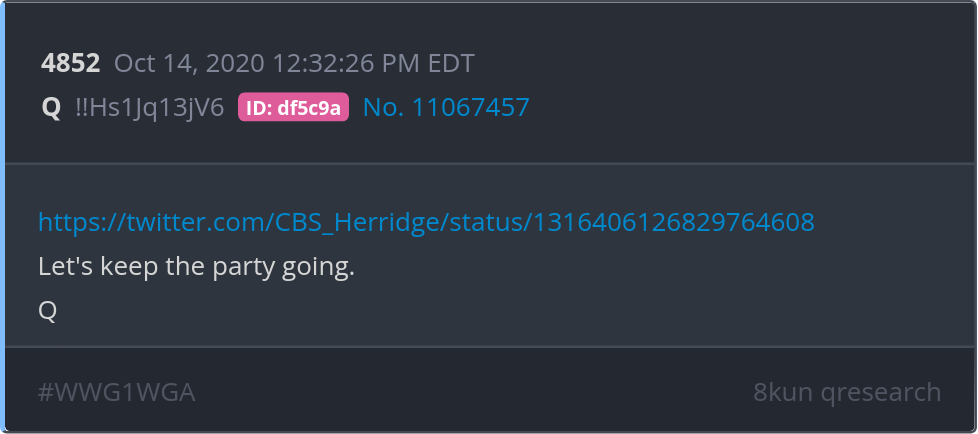Click the EDT timezone label

pyautogui.click(x=452, y=63)
